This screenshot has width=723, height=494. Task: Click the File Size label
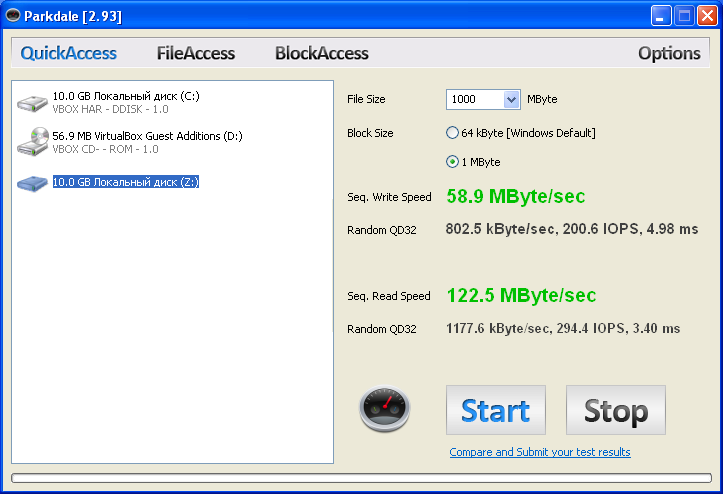point(366,99)
